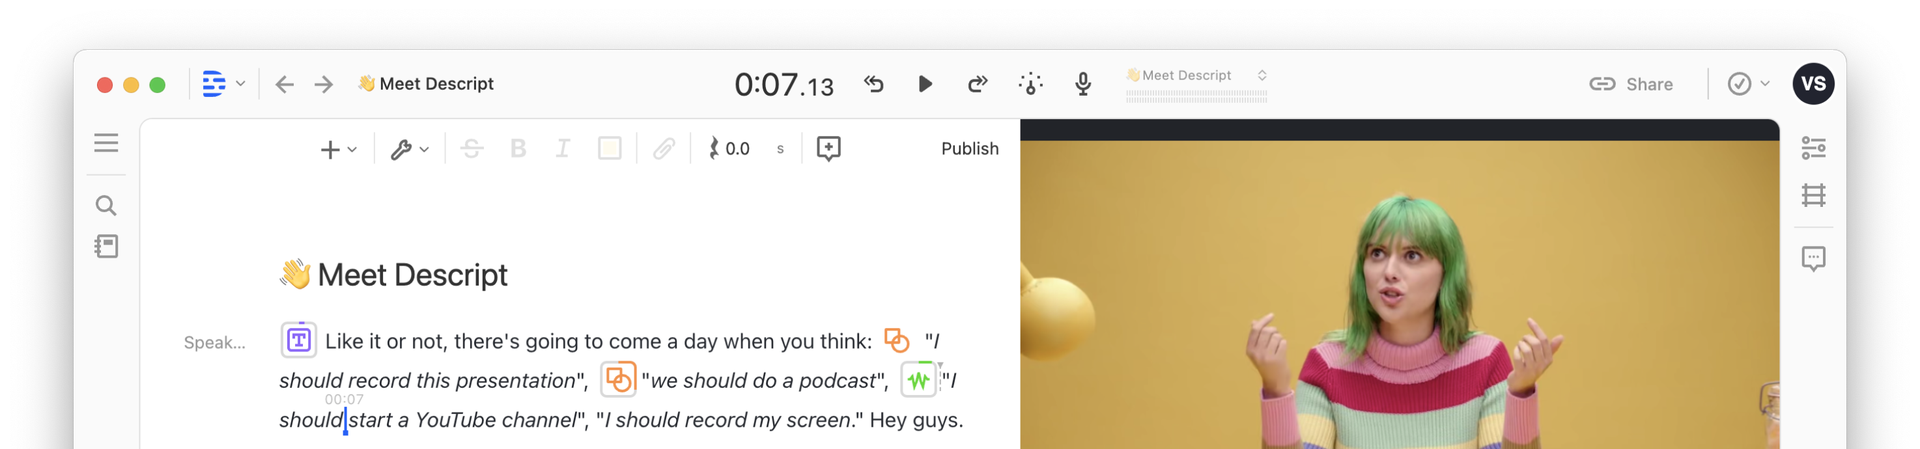The height and width of the screenshot is (449, 1920).
Task: Open the hamburger sidebar menu
Action: tap(106, 143)
